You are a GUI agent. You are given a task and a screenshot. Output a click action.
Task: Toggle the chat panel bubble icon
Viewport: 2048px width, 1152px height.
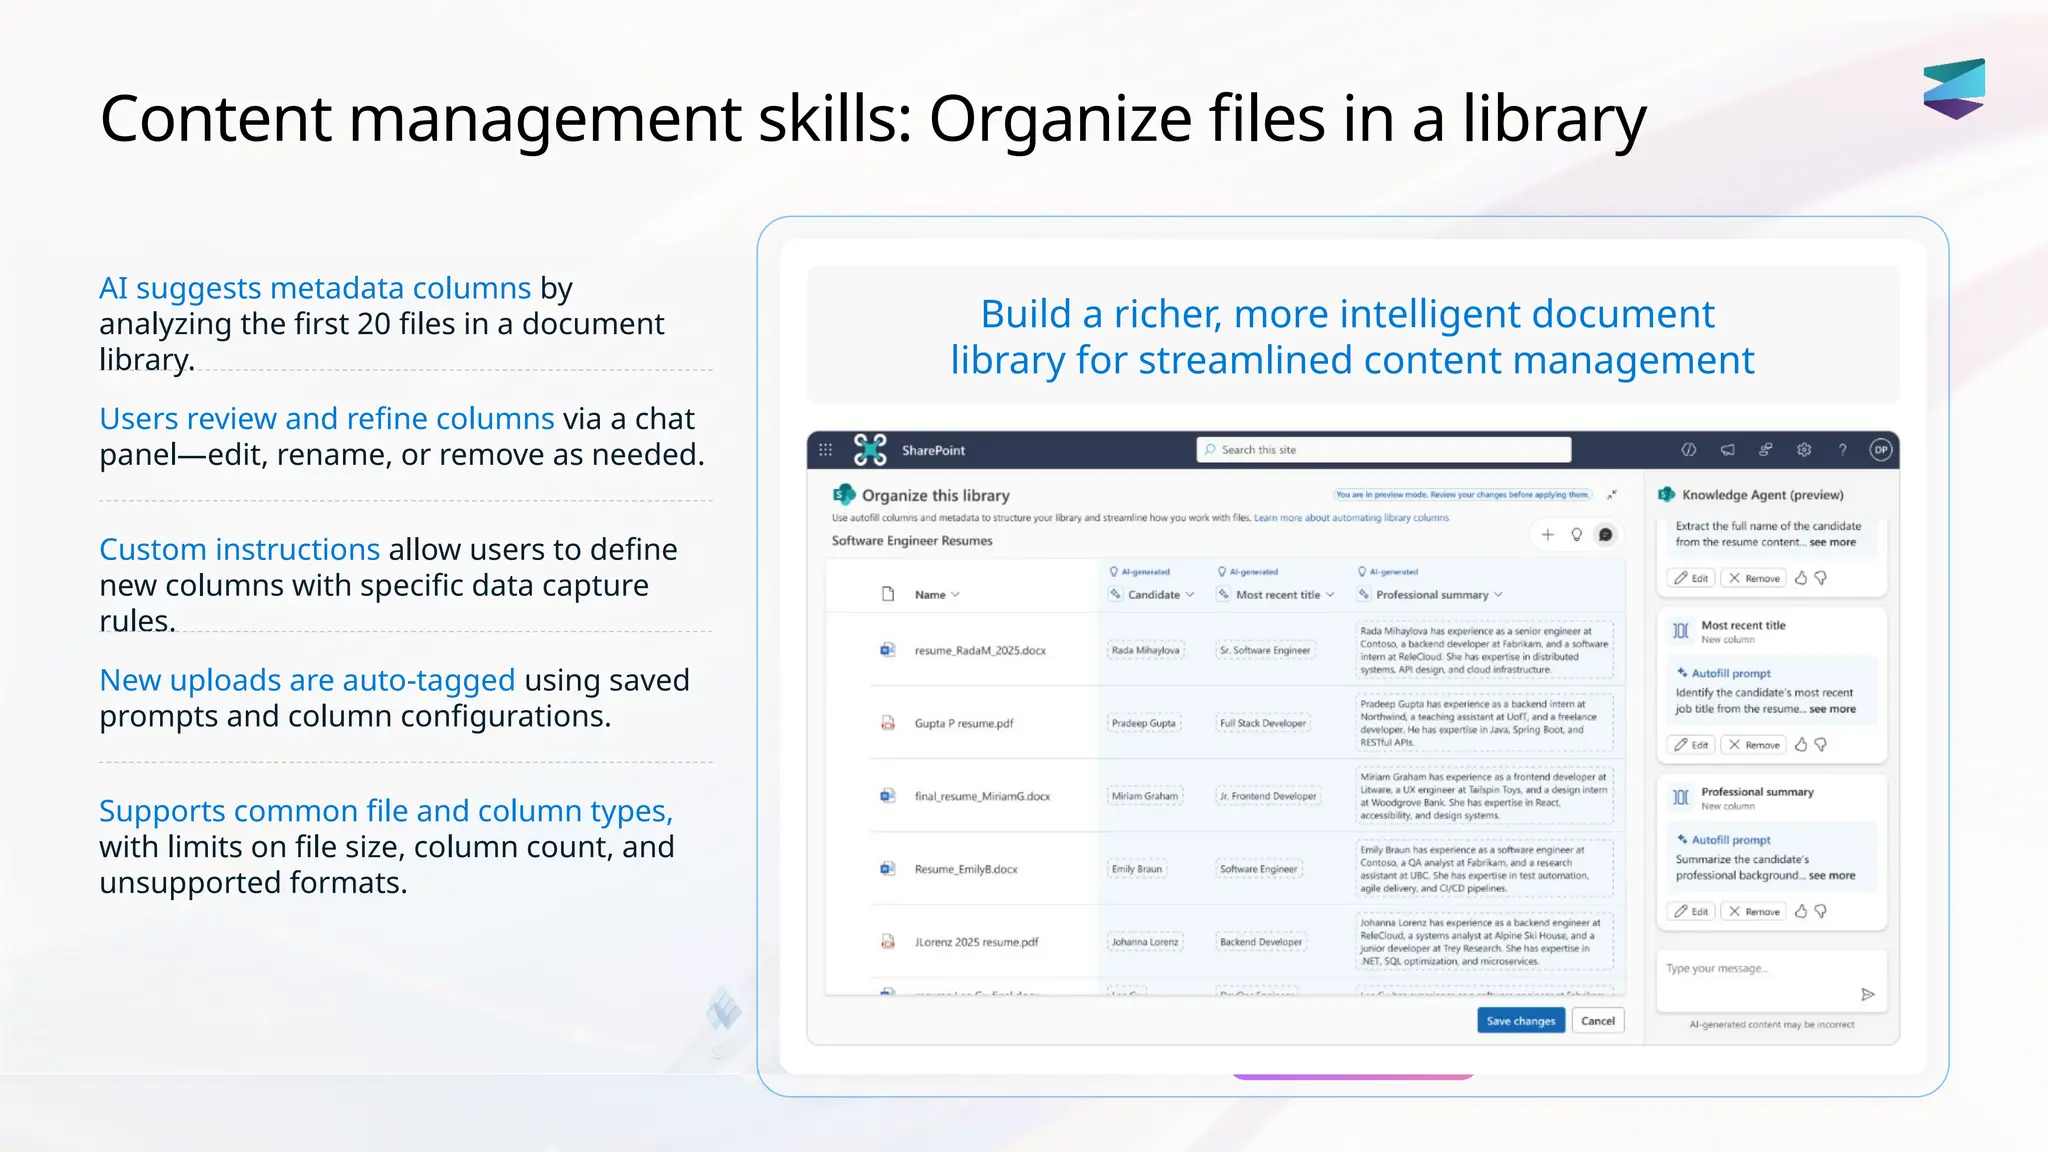pos(1605,535)
